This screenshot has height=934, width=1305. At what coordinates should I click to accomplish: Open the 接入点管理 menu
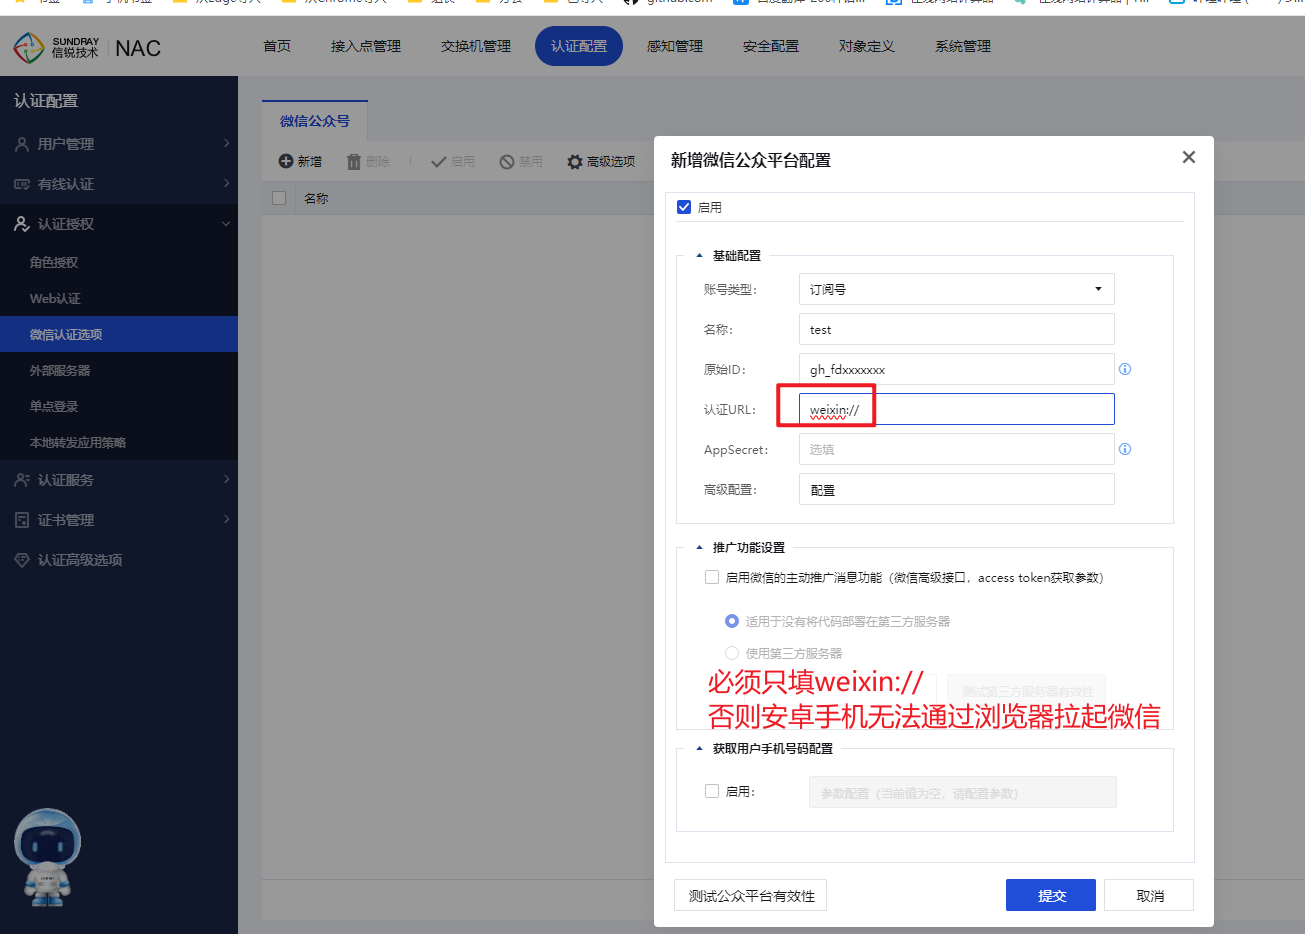pos(366,46)
